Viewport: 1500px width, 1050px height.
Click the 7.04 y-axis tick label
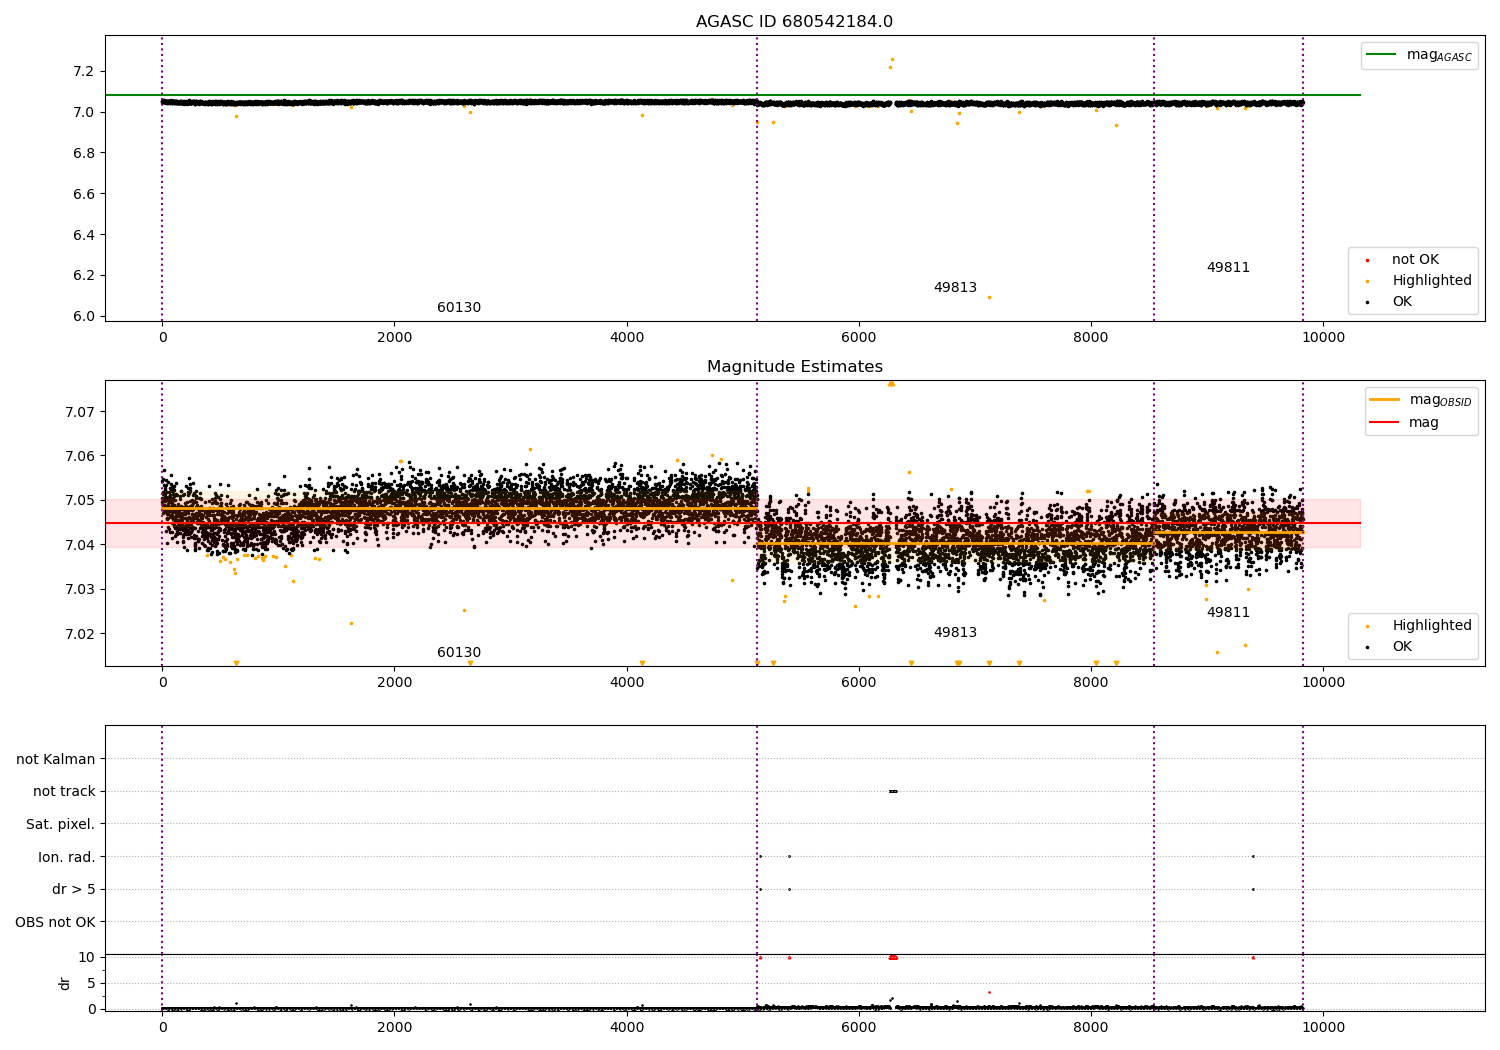(79, 545)
